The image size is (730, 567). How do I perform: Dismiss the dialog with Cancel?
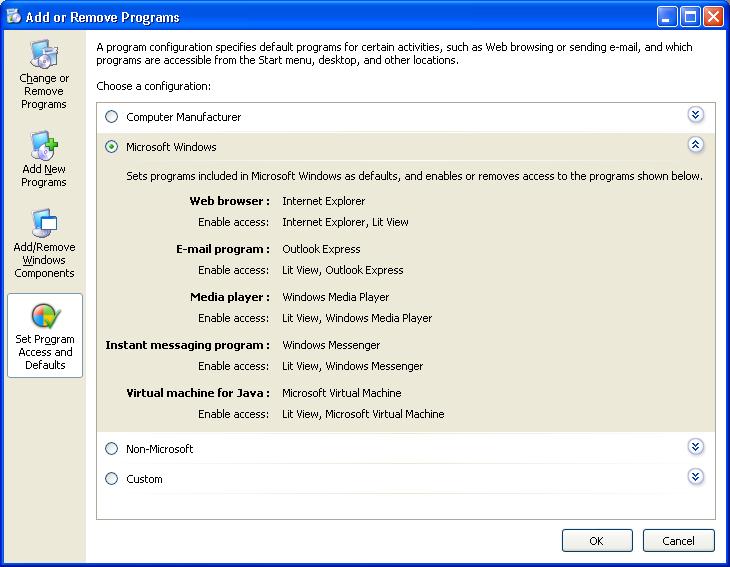tap(678, 540)
